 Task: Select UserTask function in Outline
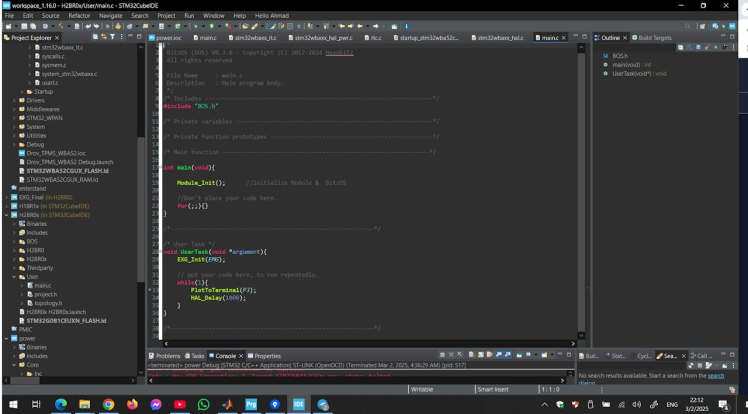[x=631, y=73]
